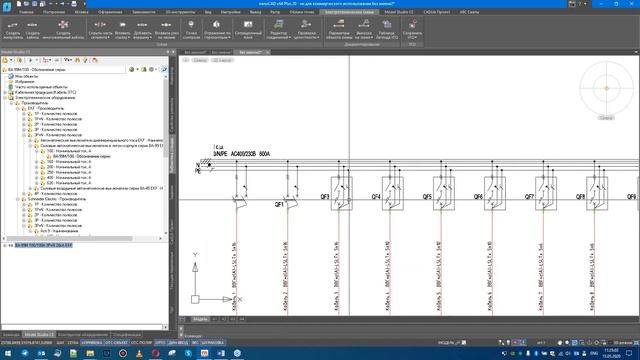Click the first folder icon in Model Studio panel toolbar
This screenshot has width=640, height=360.
pos(5,60)
